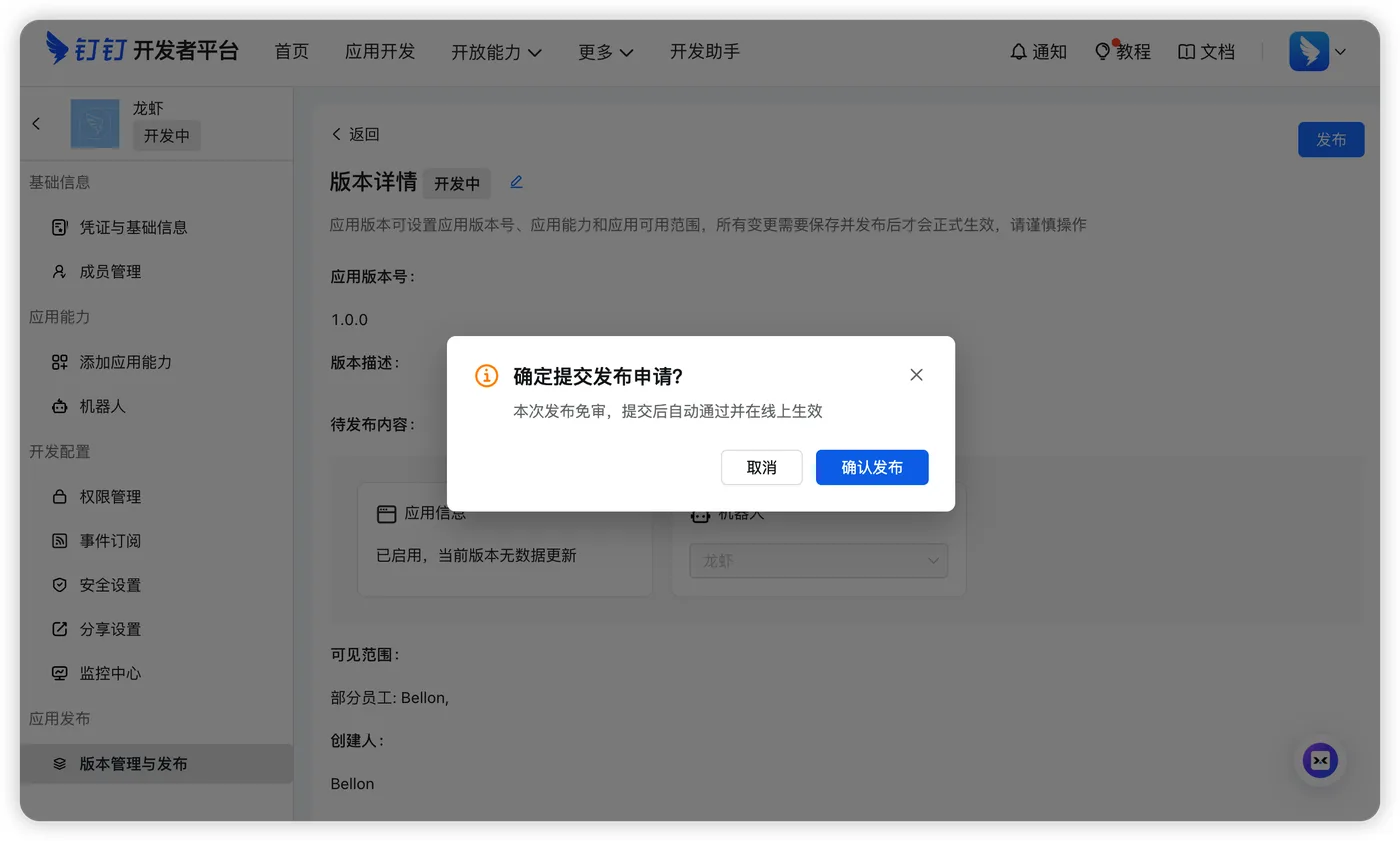1400x841 pixels.
Task: Expand the 开放能力 dropdown menu
Action: 496,52
